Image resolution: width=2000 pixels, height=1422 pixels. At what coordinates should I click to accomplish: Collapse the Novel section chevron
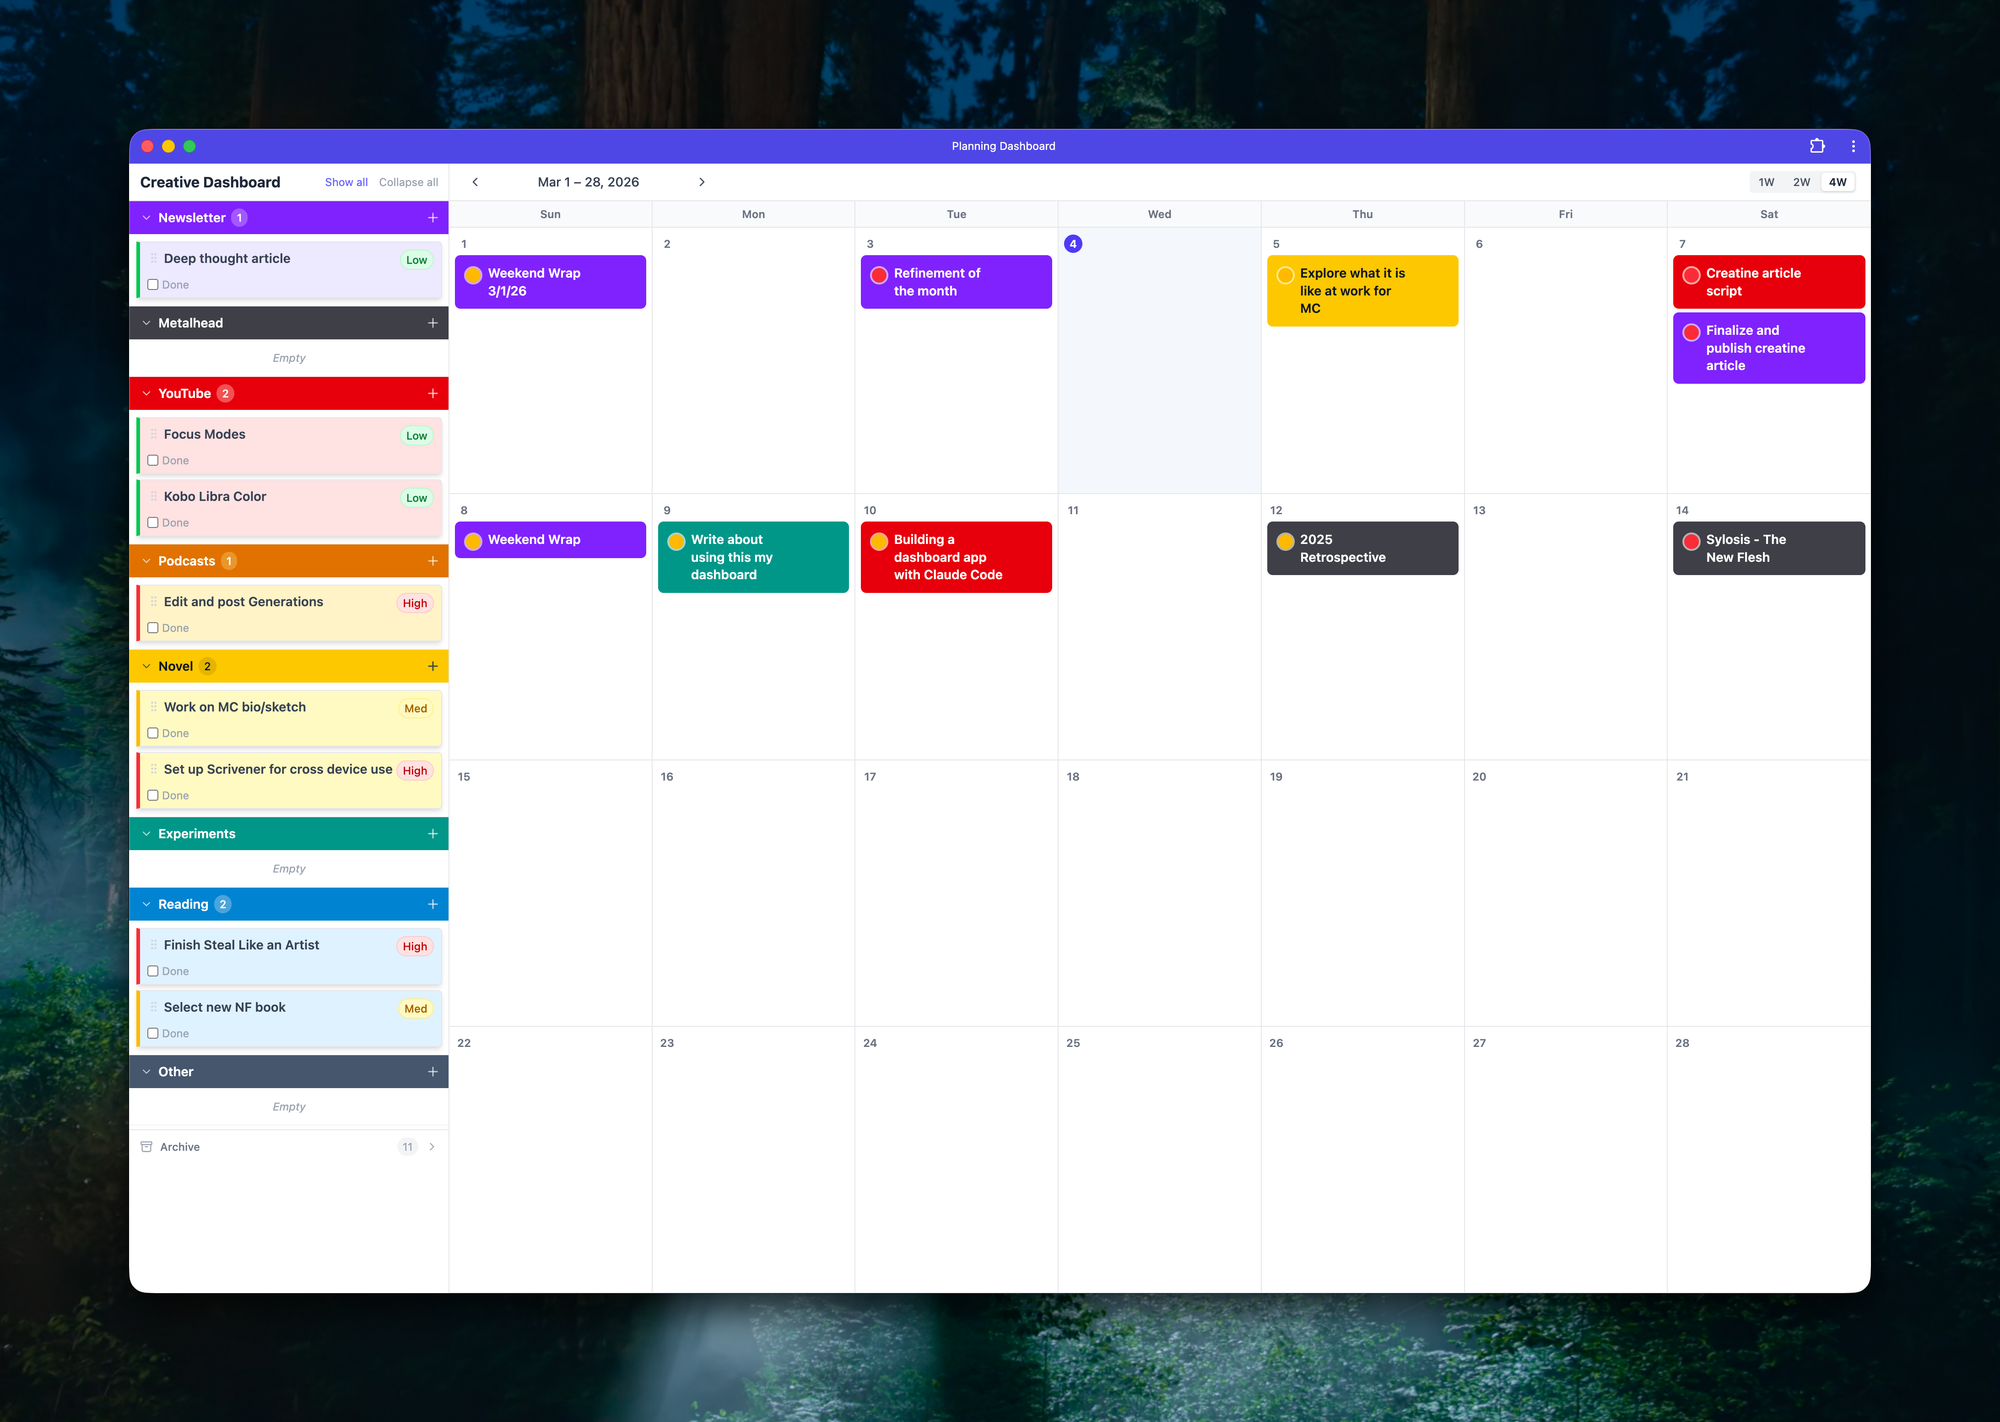[x=147, y=667]
